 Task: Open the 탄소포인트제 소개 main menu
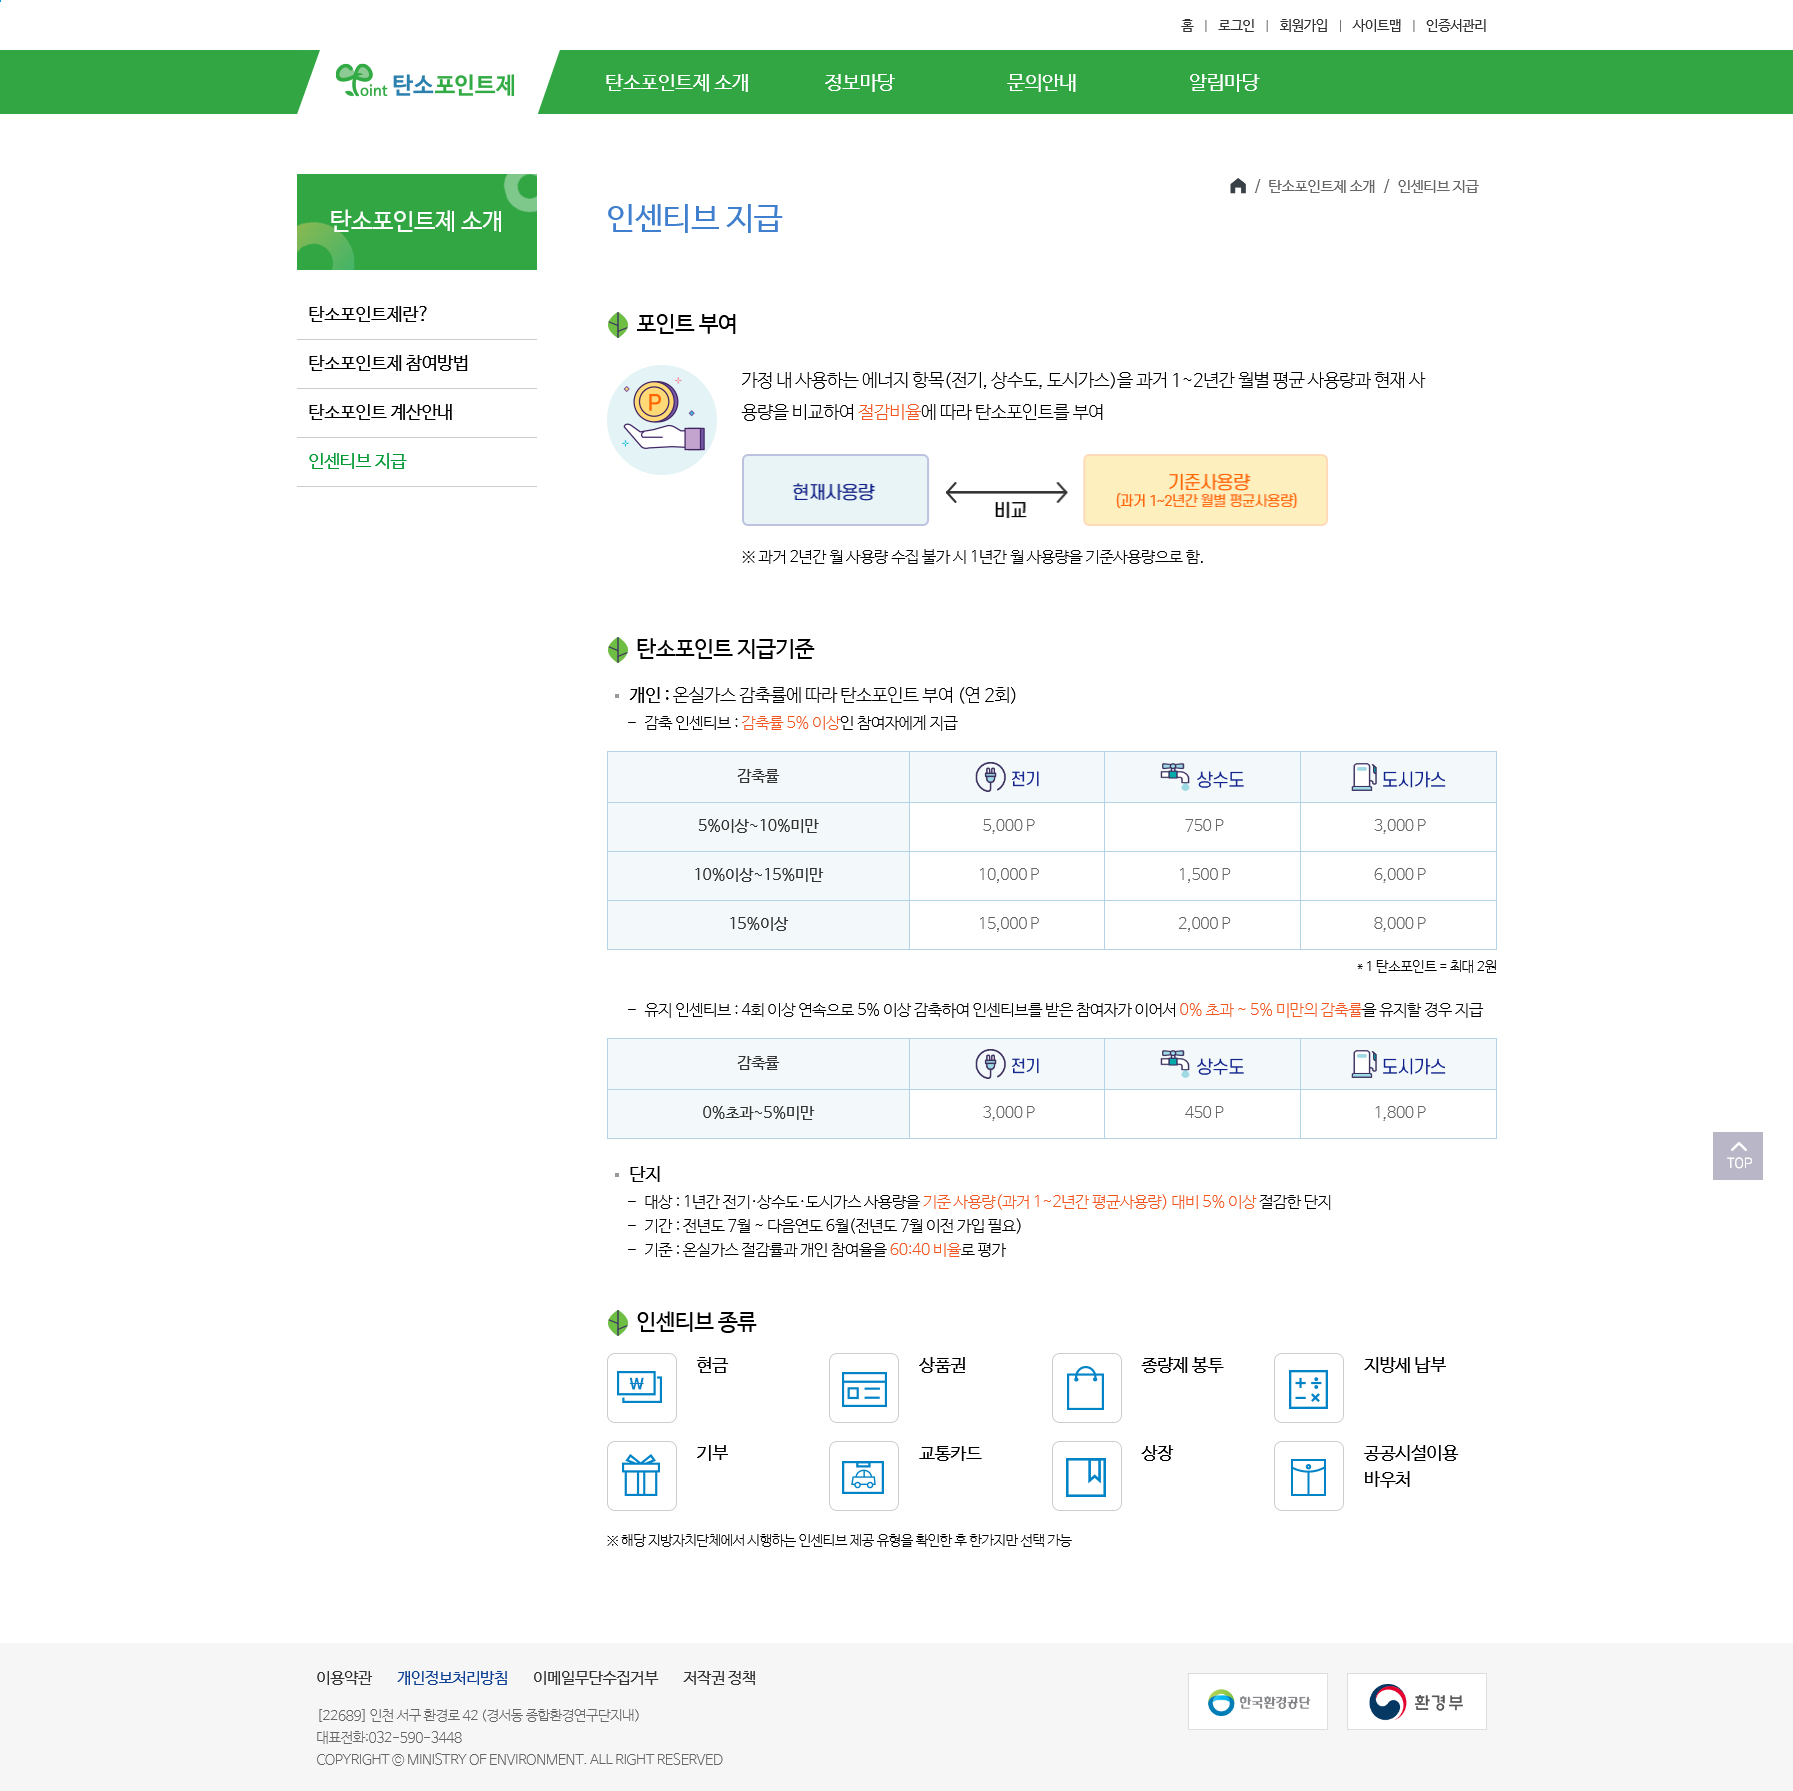coord(676,82)
